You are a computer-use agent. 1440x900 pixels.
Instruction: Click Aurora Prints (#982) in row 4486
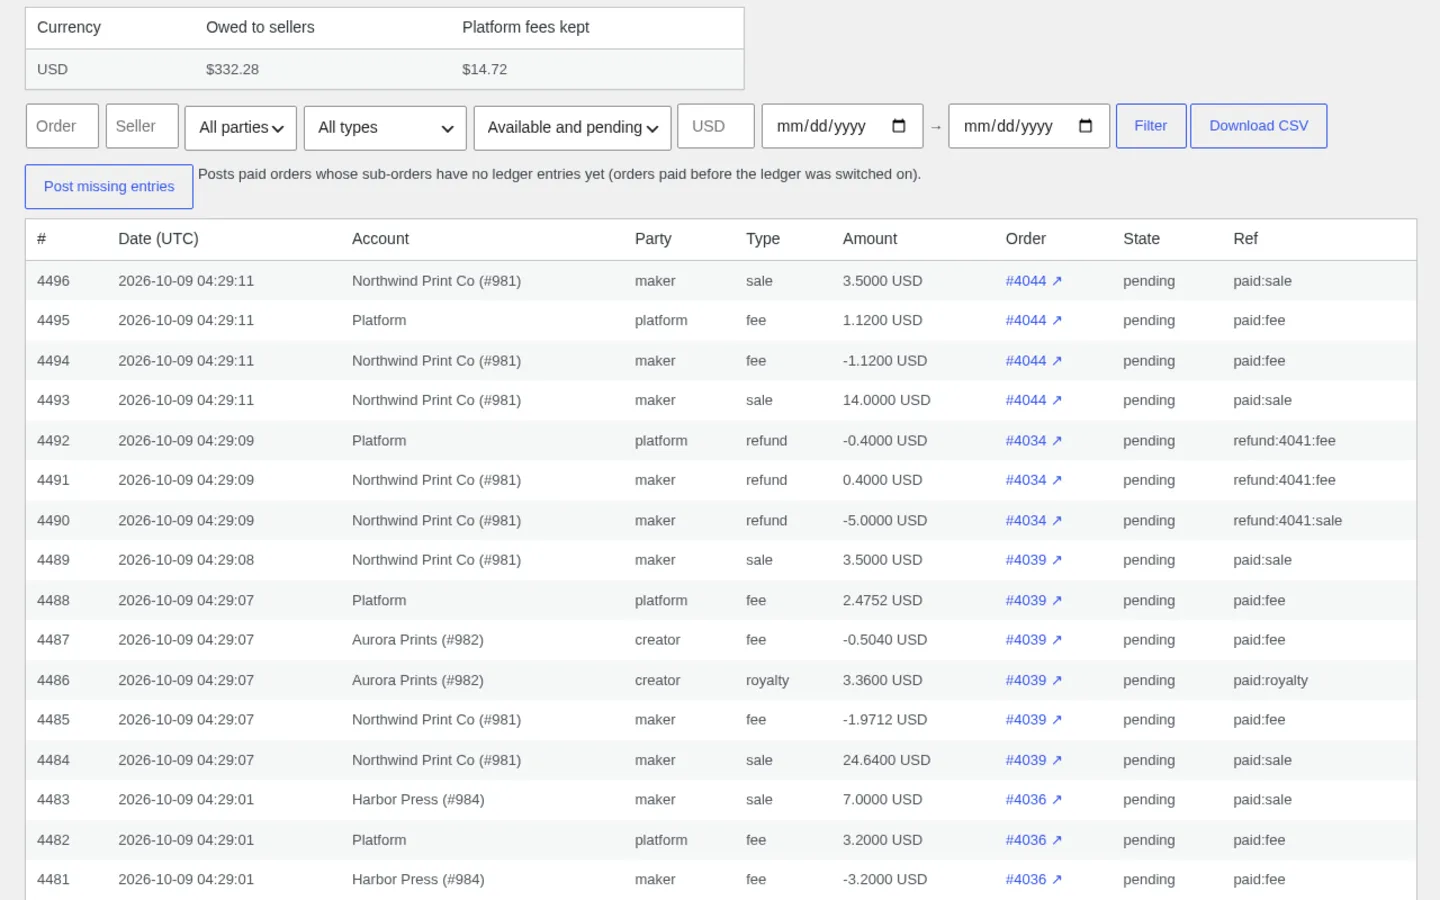click(418, 680)
